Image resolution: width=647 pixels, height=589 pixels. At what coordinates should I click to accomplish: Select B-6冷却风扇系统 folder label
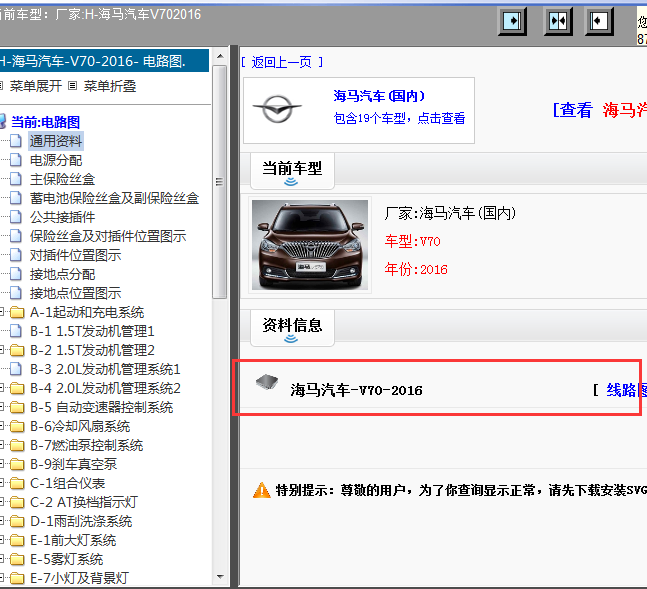(80, 426)
